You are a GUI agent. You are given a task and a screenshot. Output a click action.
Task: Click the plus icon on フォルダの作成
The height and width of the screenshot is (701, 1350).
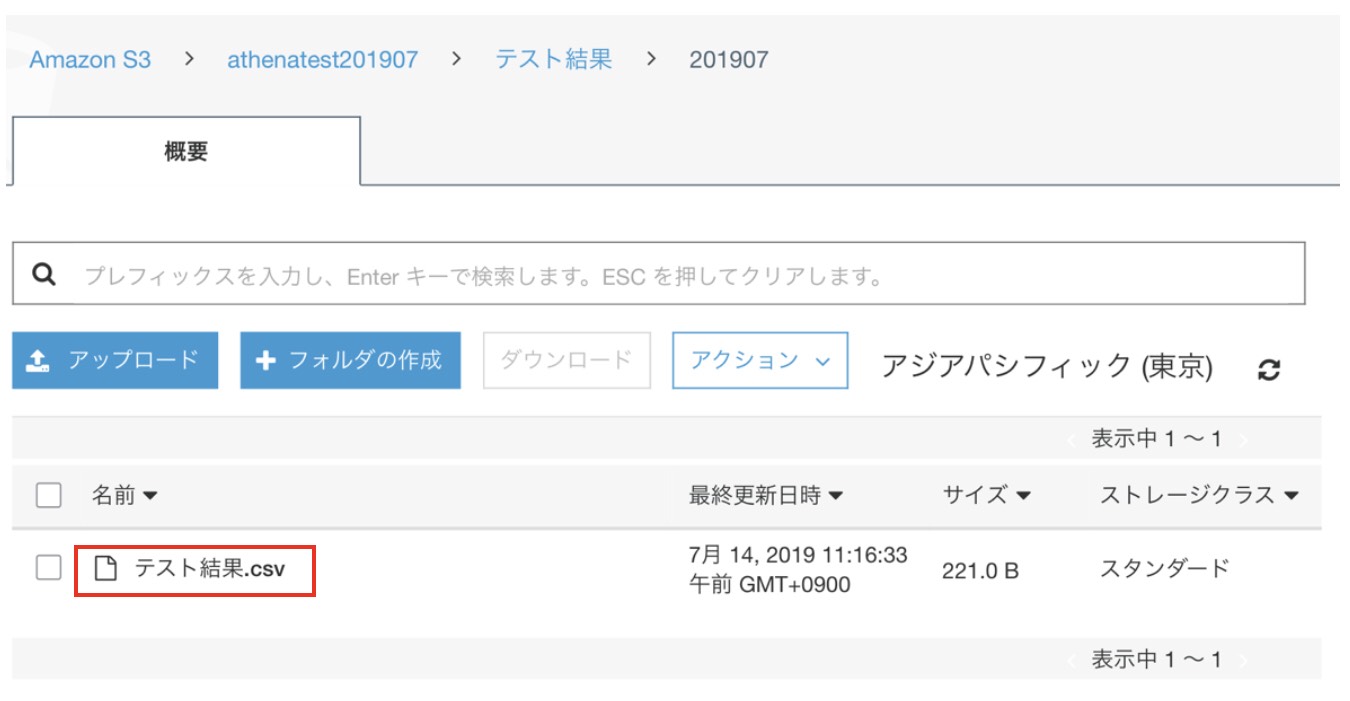coord(265,361)
